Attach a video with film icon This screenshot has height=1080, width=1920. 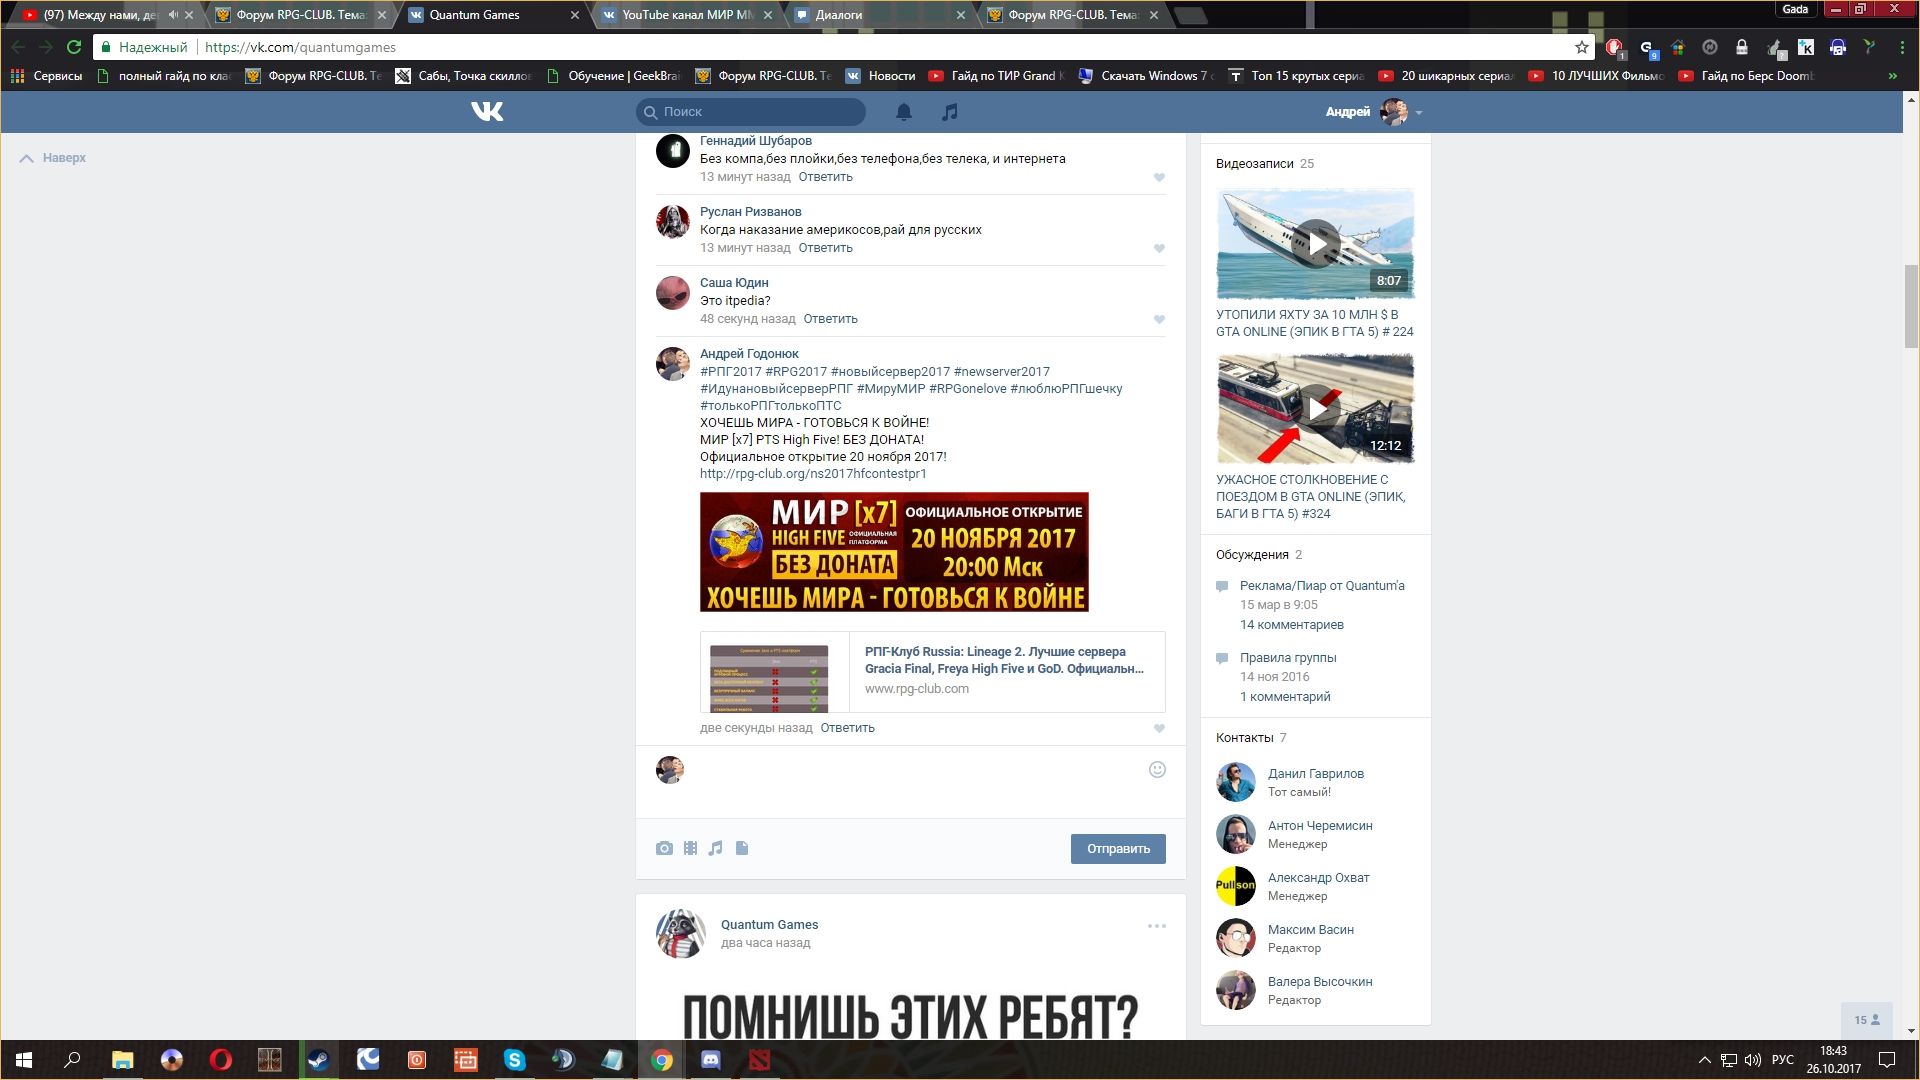click(x=690, y=848)
